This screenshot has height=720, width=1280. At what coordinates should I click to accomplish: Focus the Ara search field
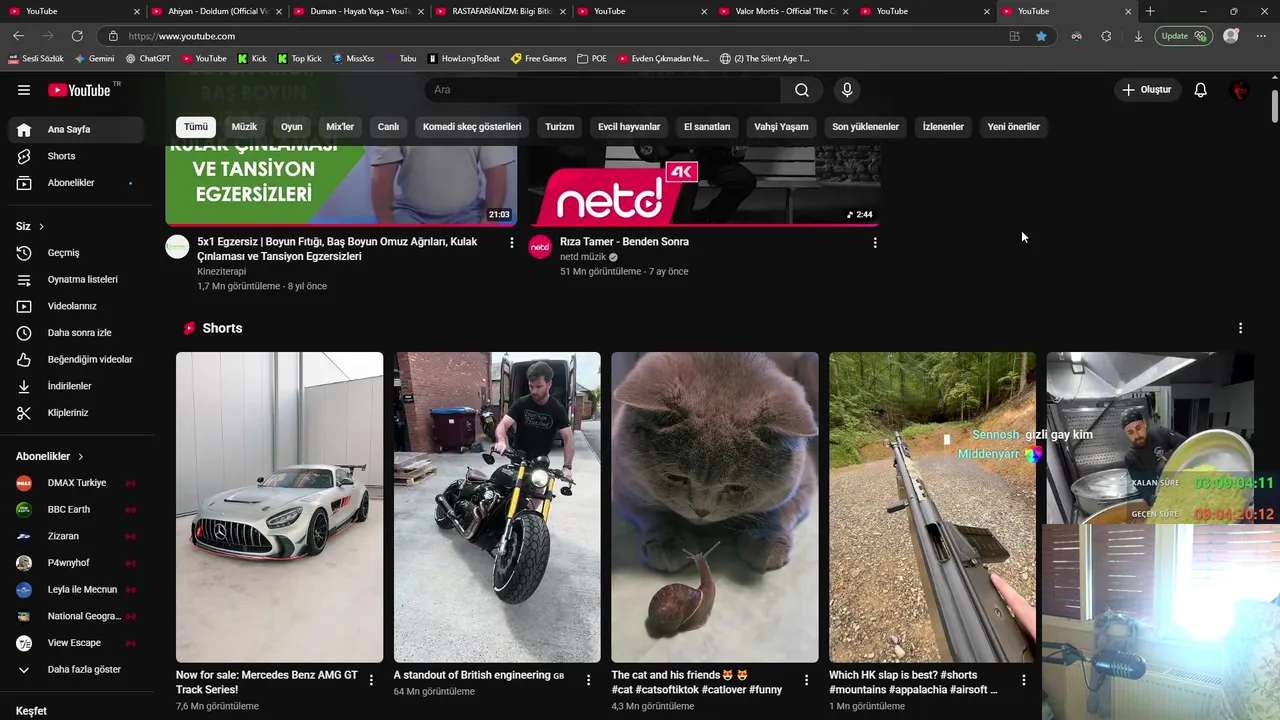603,90
